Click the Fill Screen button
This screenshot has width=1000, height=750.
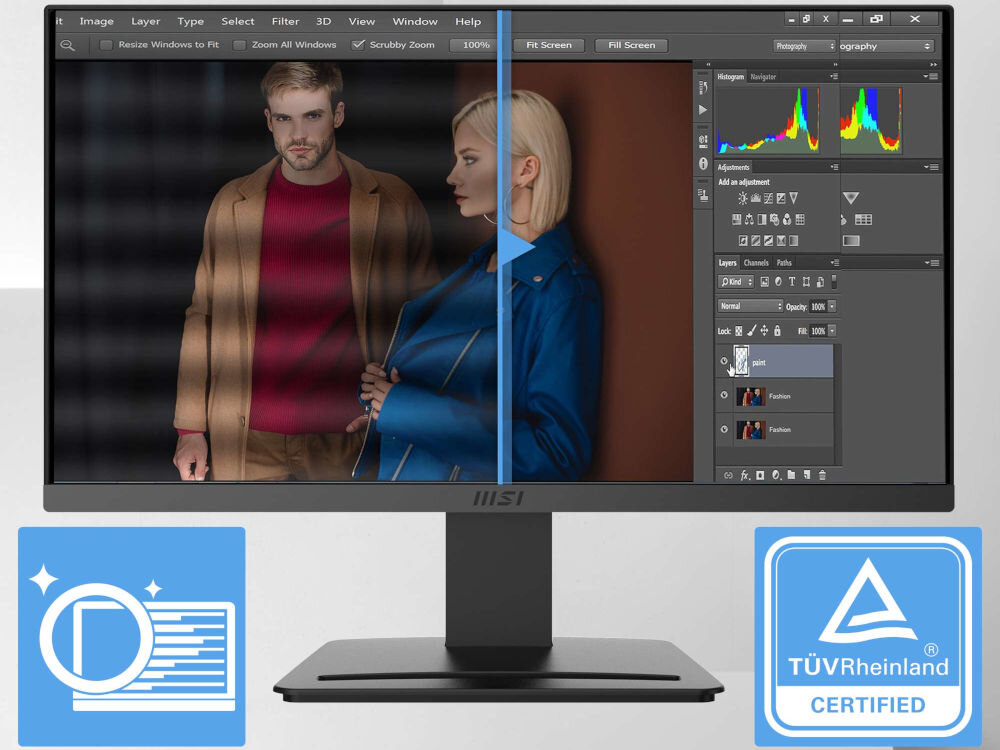(632, 45)
